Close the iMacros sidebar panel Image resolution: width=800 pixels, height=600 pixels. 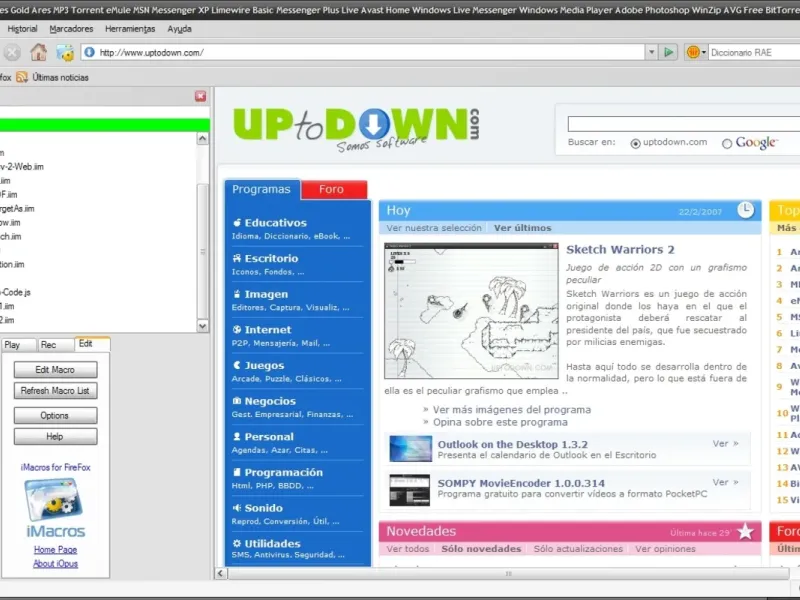(201, 96)
